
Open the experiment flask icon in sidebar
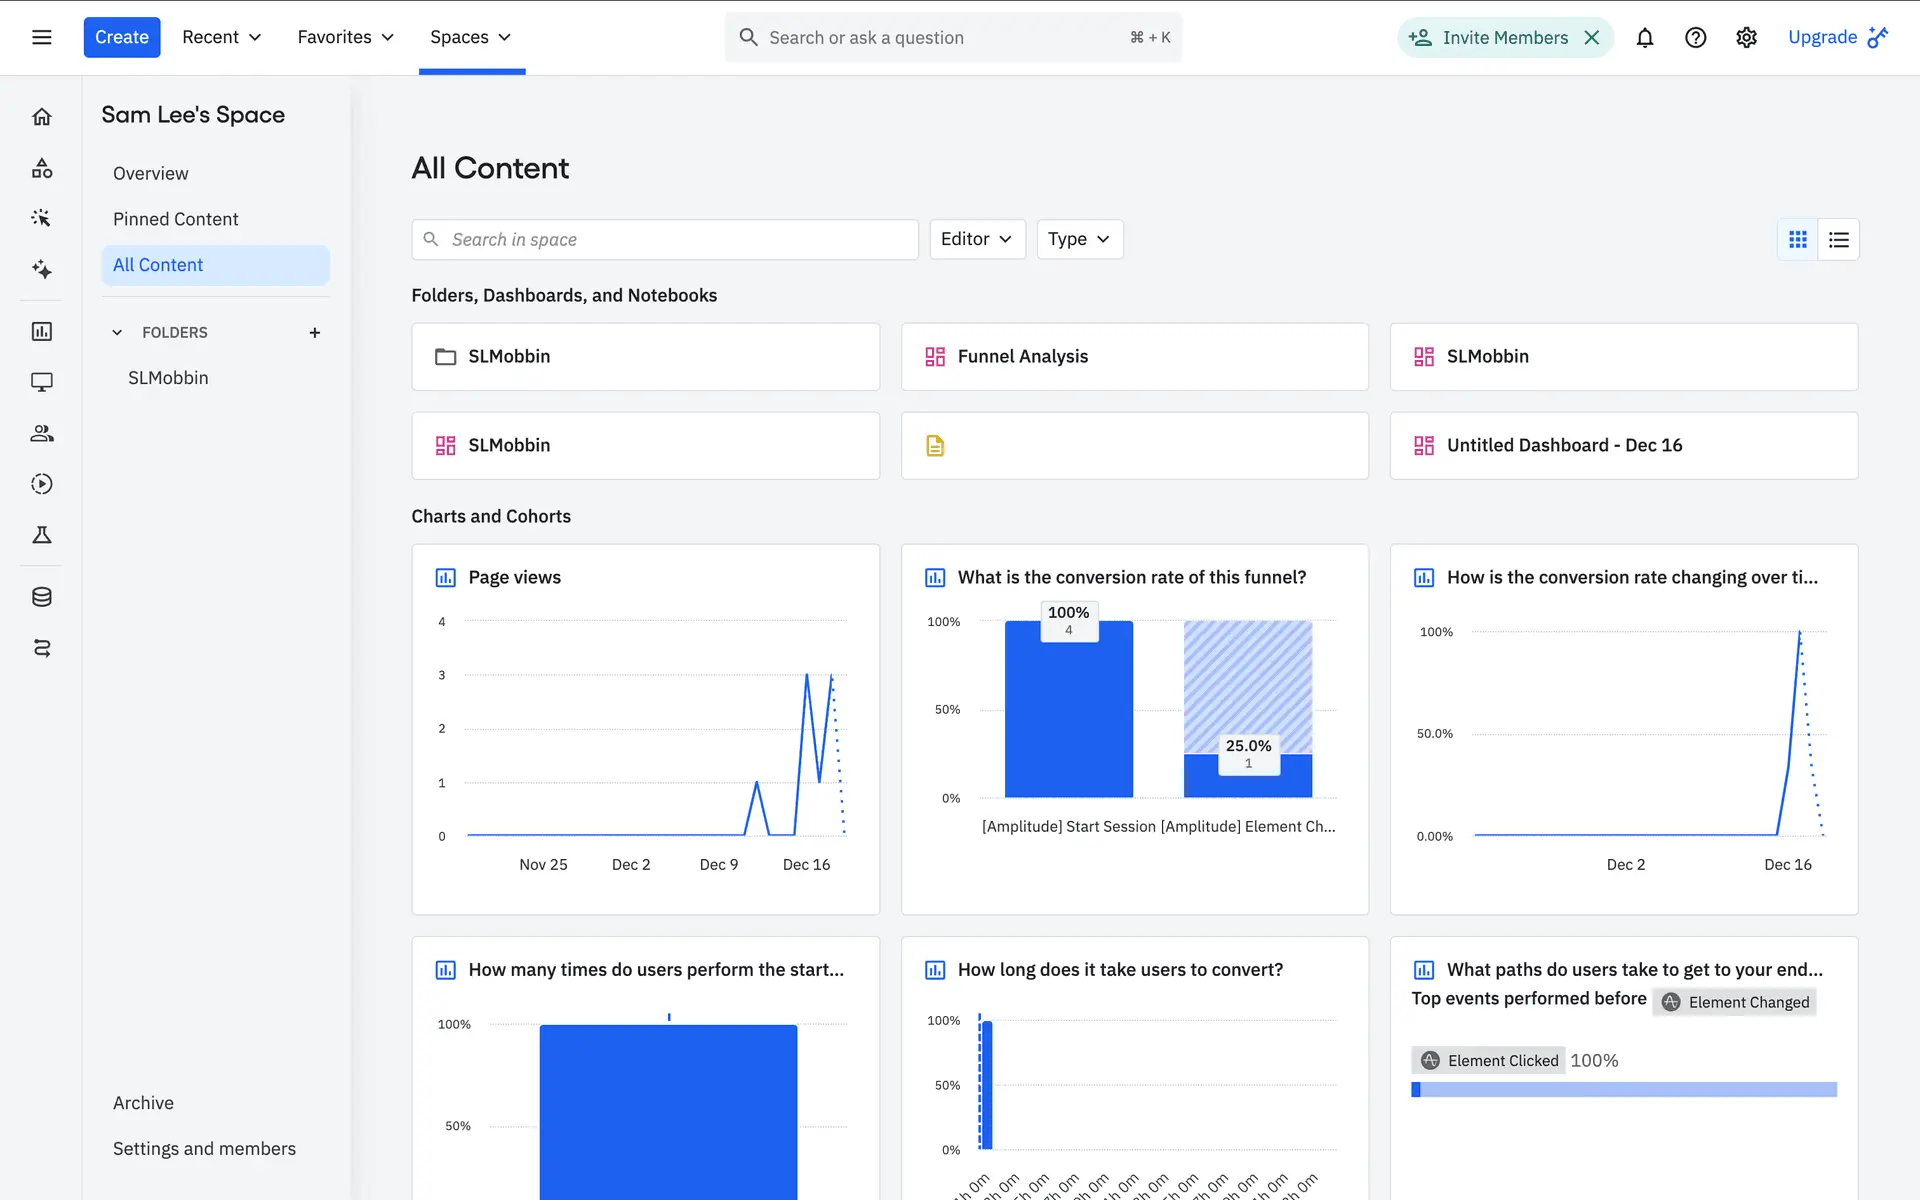(41, 535)
